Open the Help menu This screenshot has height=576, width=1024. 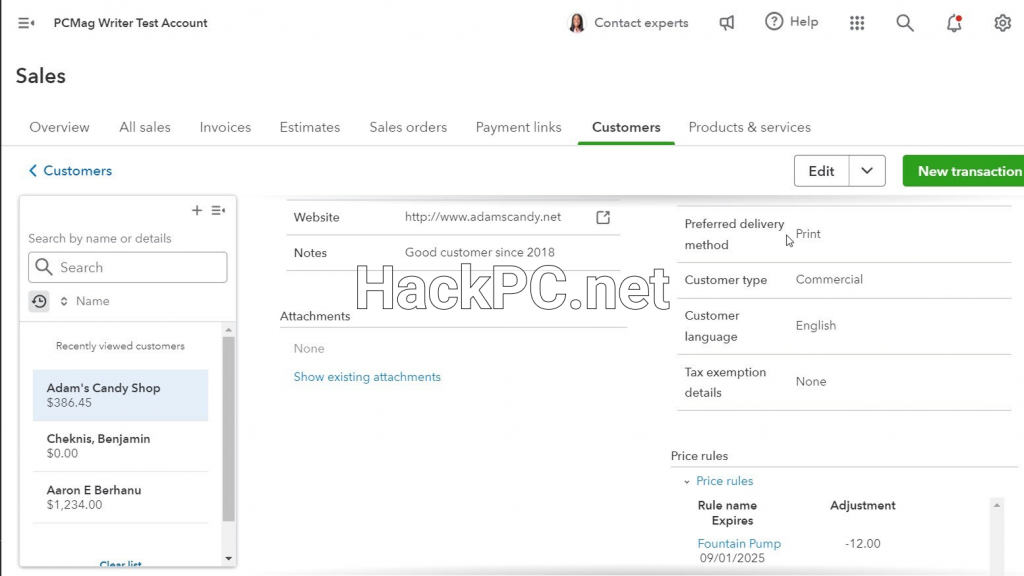[x=792, y=22]
